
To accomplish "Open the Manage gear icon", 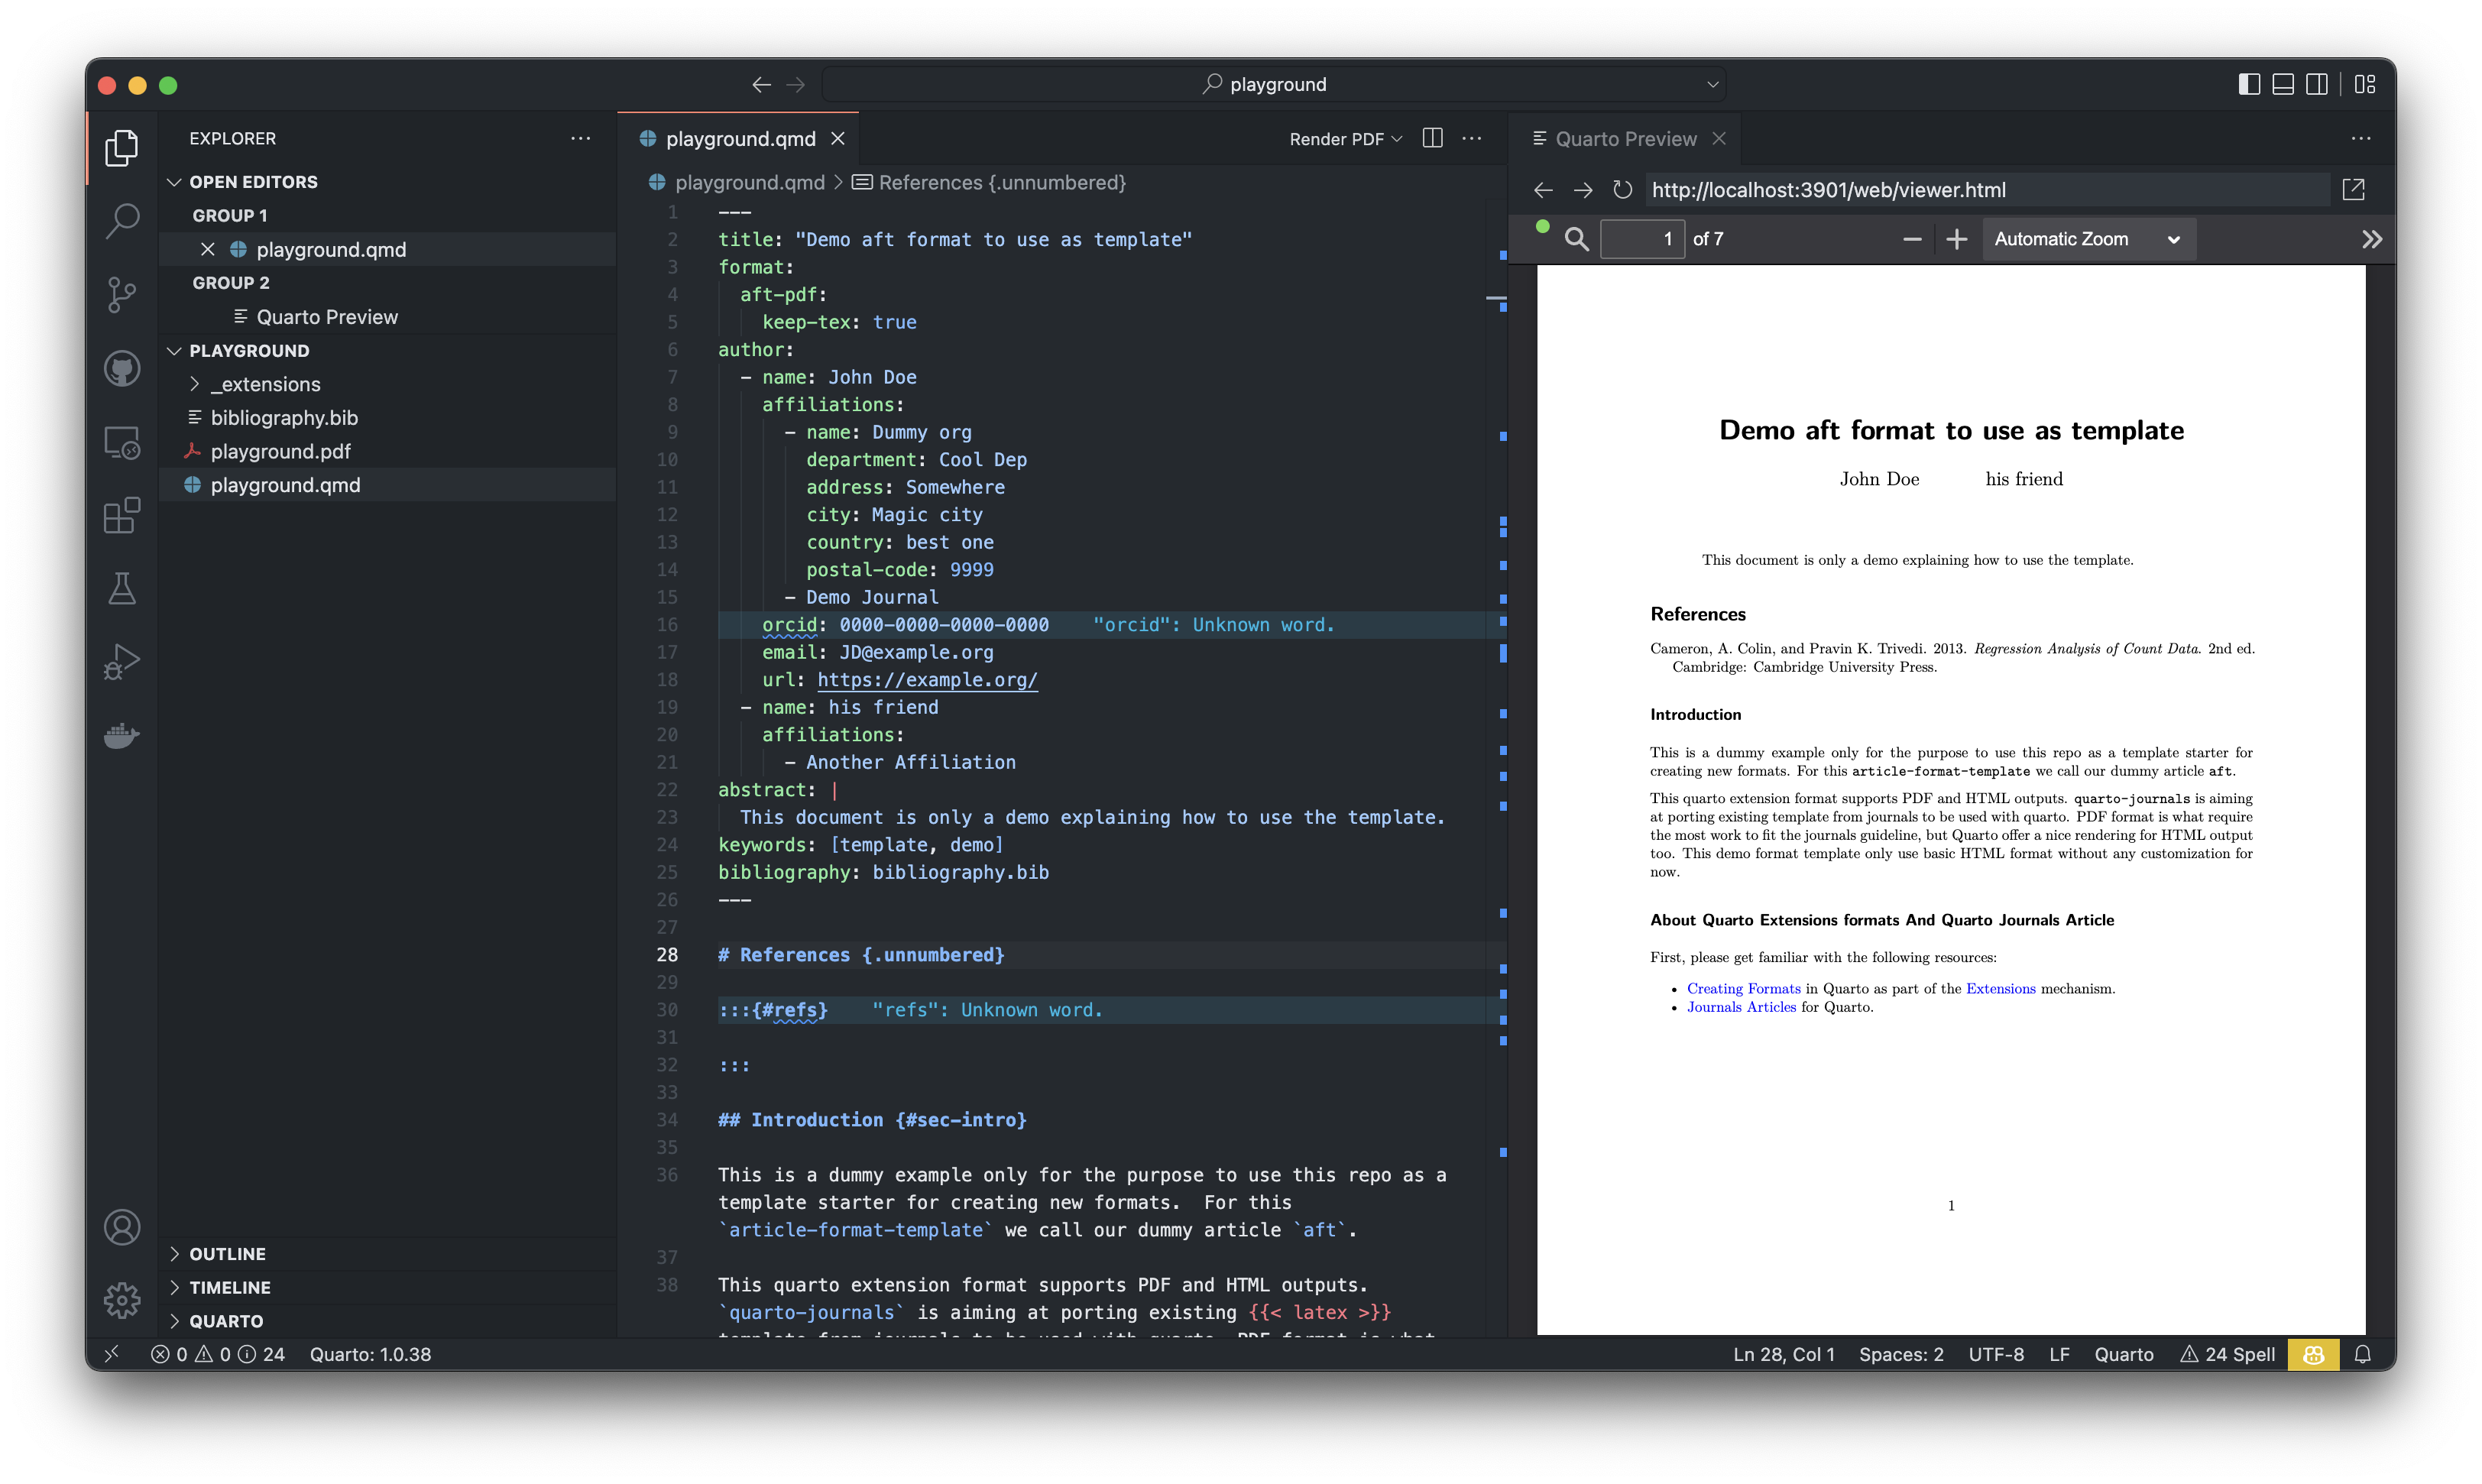I will point(122,1301).
